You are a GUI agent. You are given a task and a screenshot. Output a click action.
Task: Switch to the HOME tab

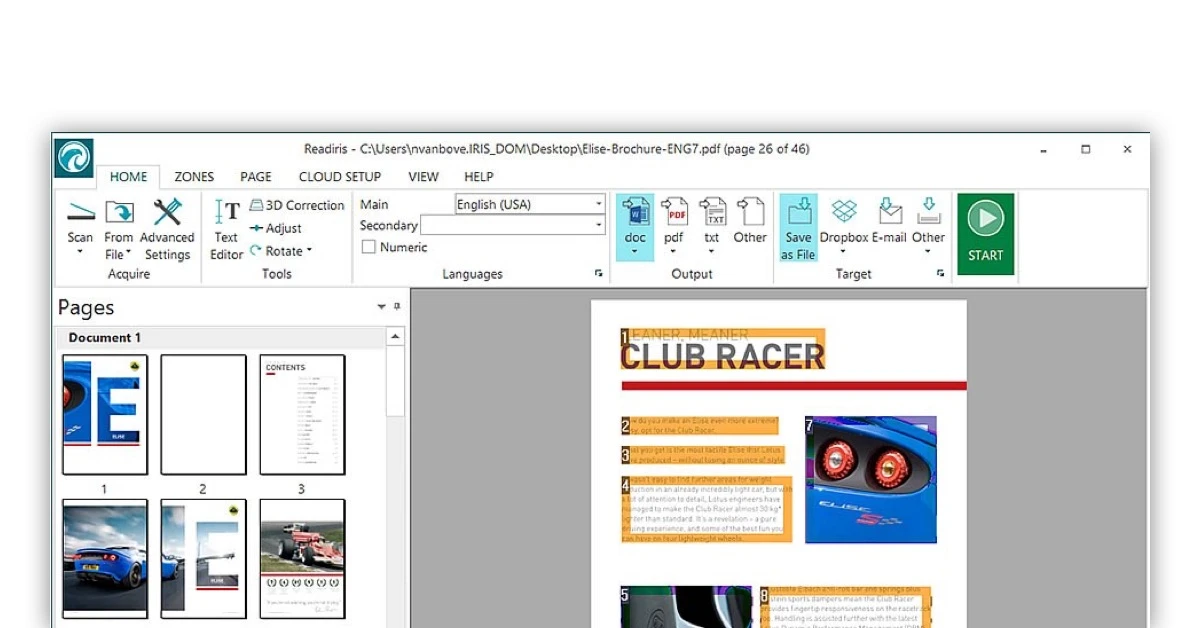pos(128,176)
